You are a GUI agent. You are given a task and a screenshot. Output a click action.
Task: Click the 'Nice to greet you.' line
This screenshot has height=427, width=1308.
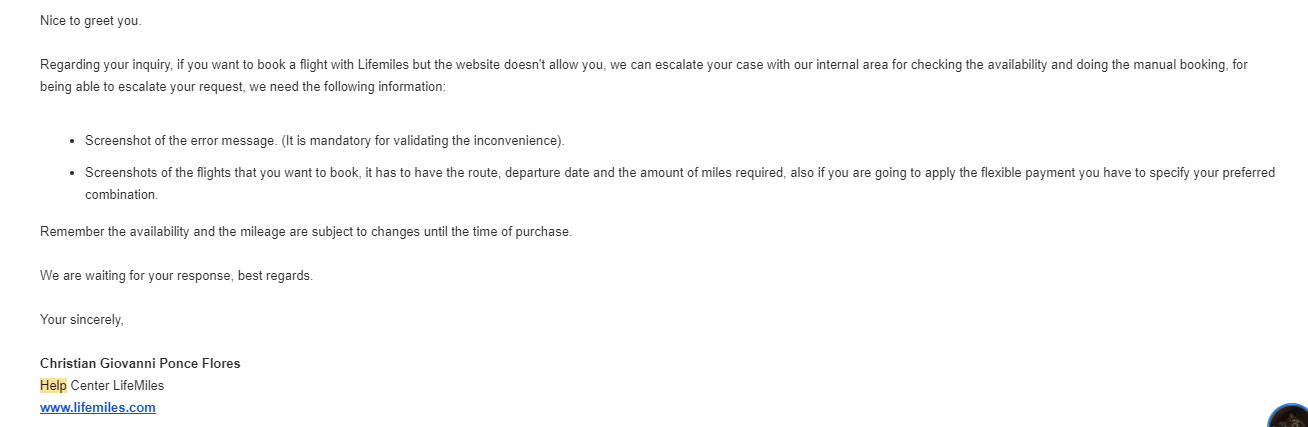(91, 20)
